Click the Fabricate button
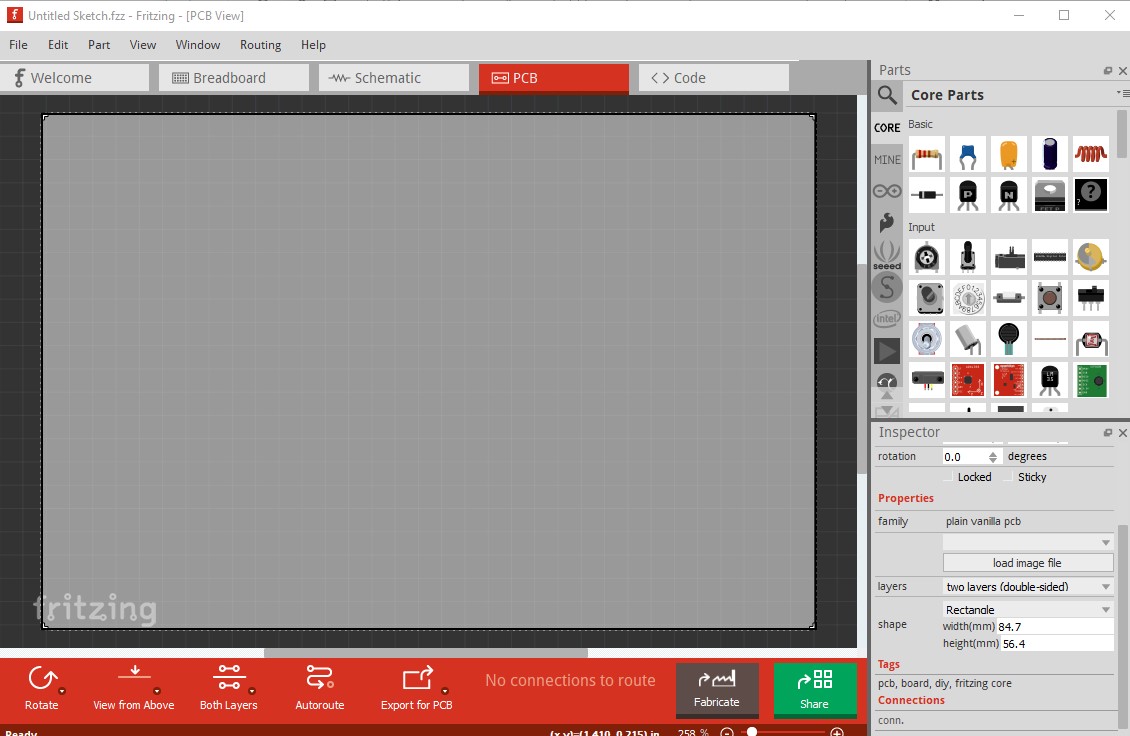This screenshot has width=1130, height=736. click(717, 690)
